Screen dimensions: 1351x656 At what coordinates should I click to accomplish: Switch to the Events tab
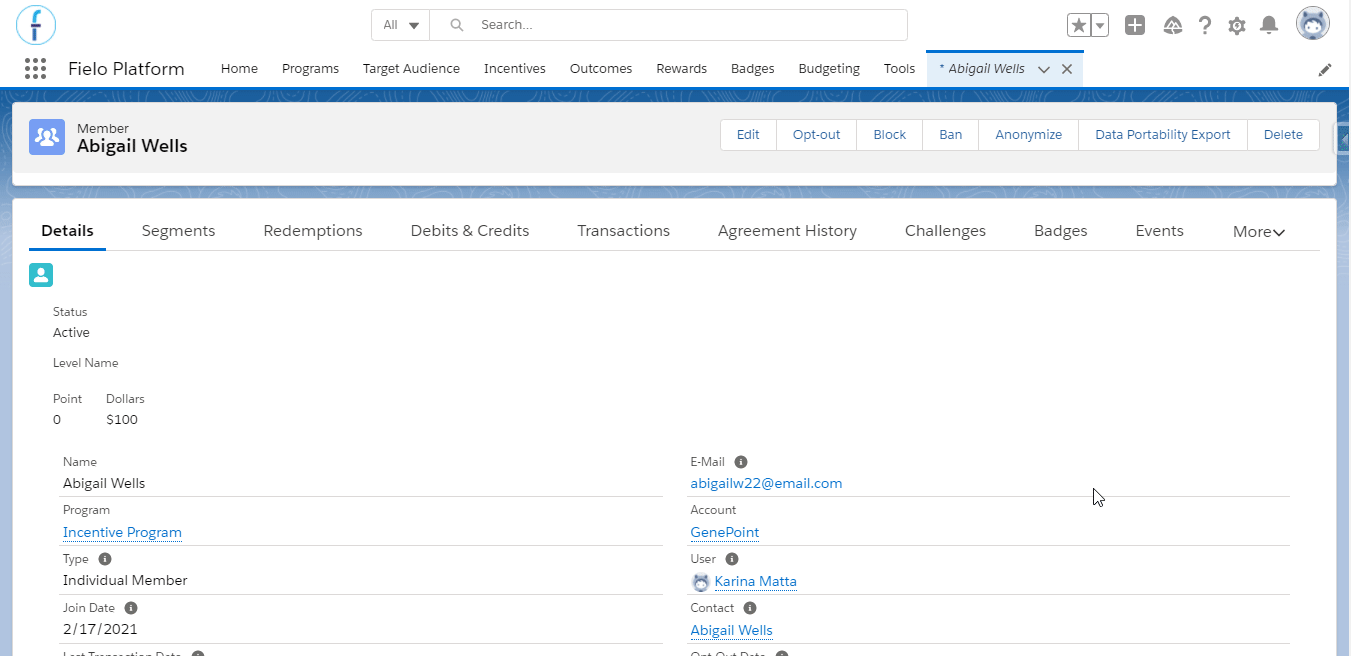point(1159,231)
